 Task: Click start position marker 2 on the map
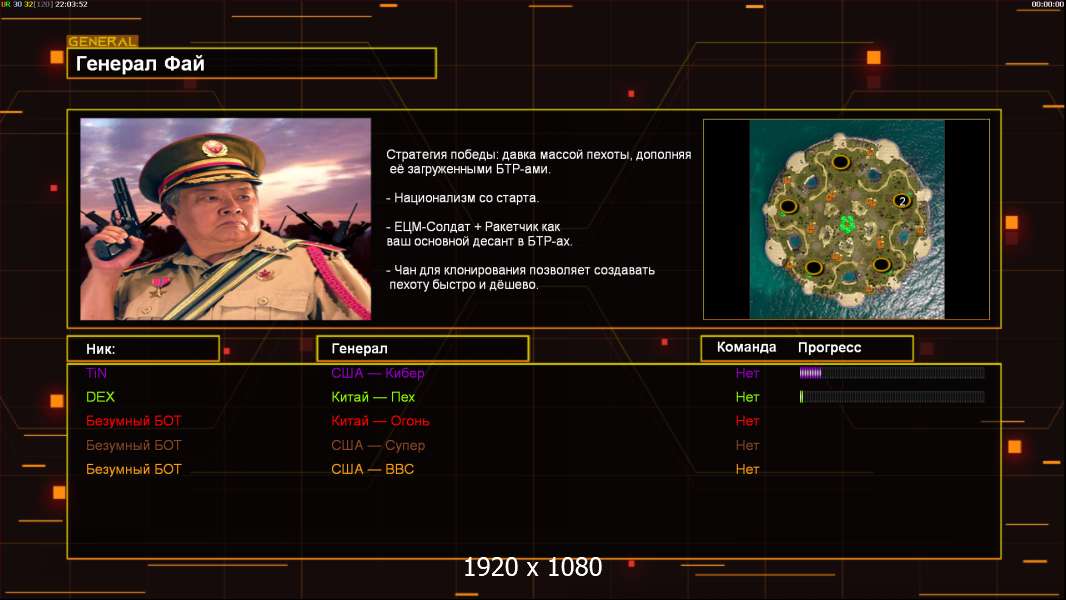(901, 201)
